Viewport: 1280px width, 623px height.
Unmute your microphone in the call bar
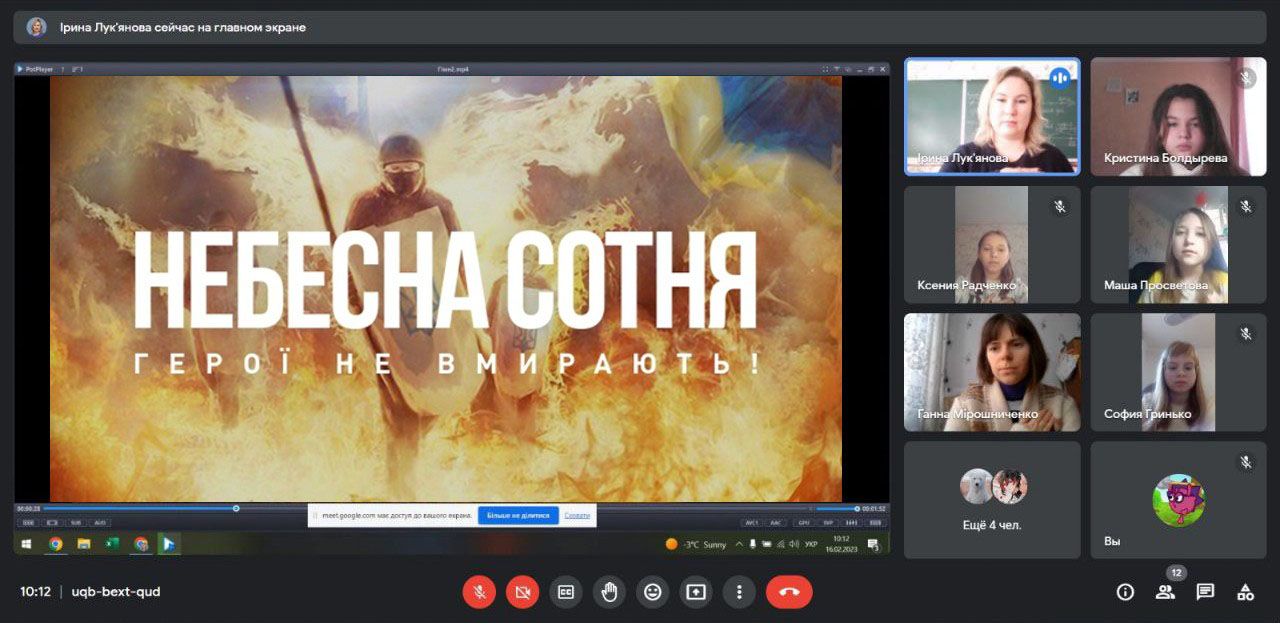pyautogui.click(x=479, y=592)
